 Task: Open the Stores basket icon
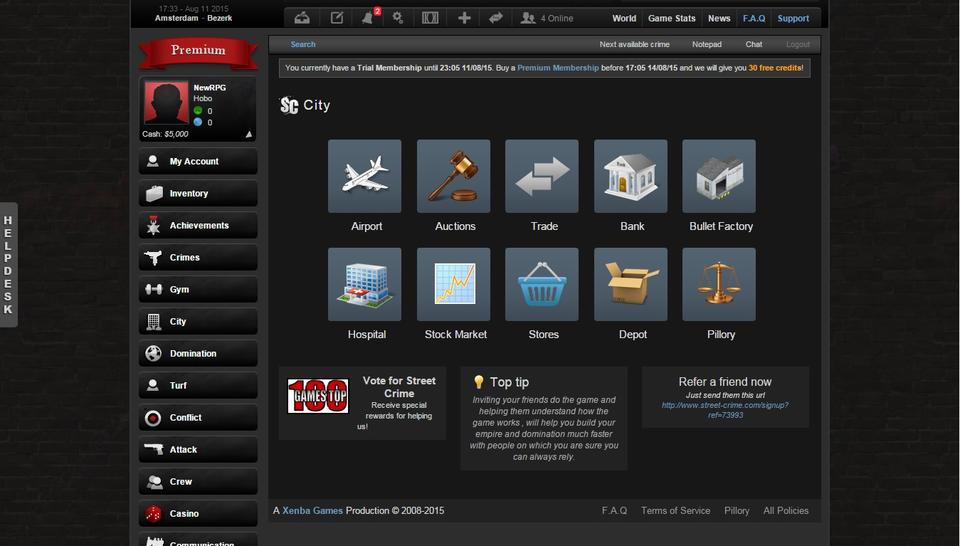click(x=542, y=285)
